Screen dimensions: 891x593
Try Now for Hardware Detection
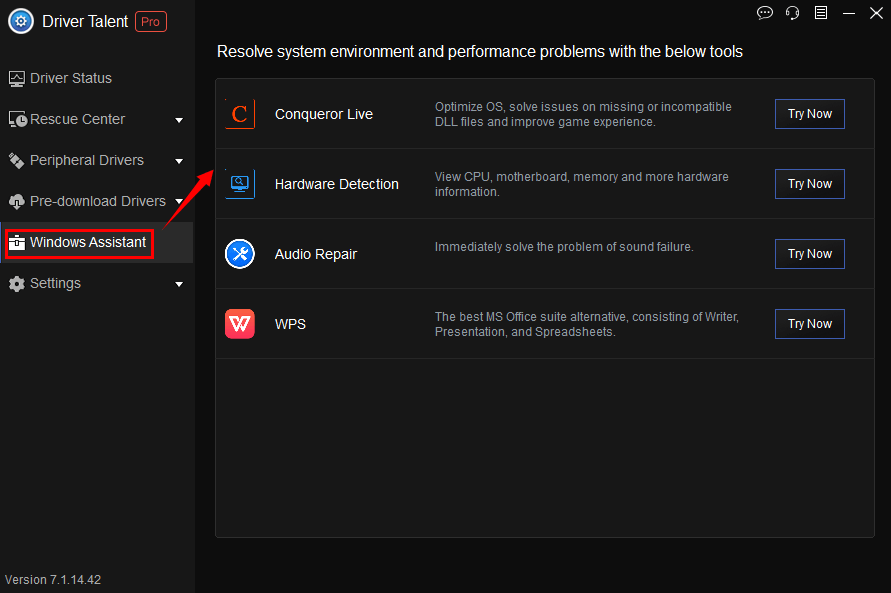point(810,184)
